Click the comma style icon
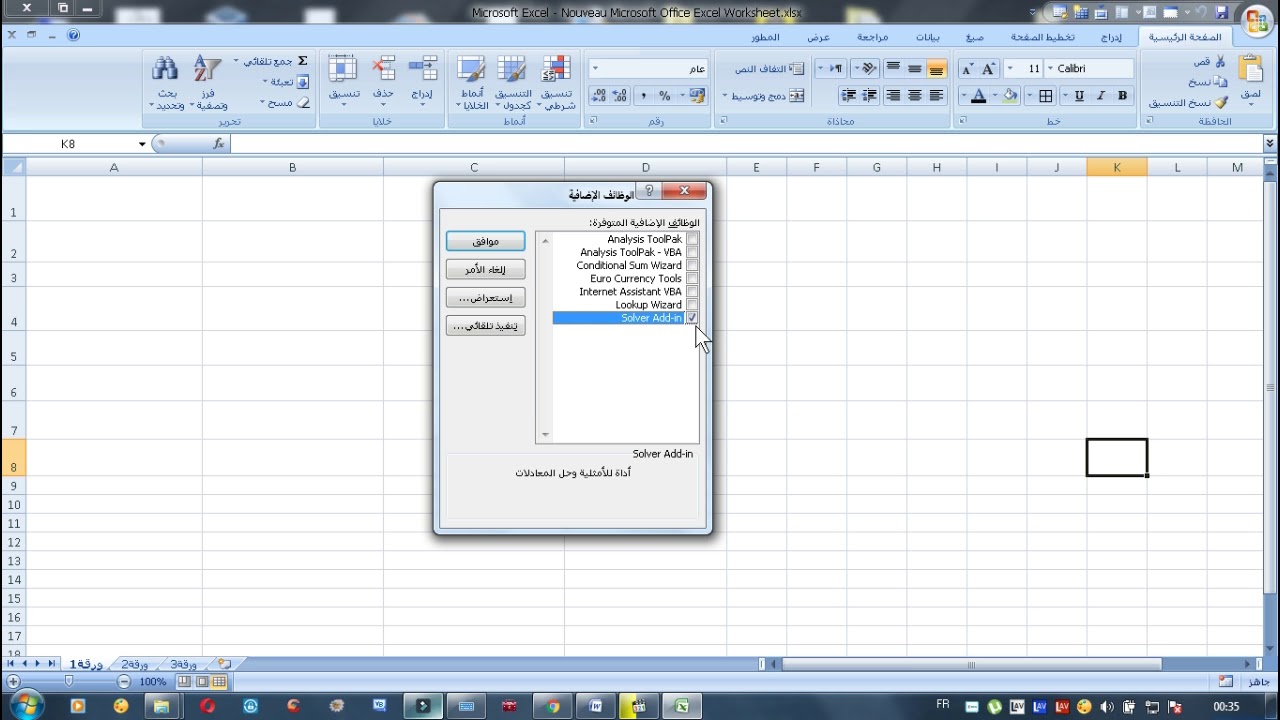 coord(643,96)
